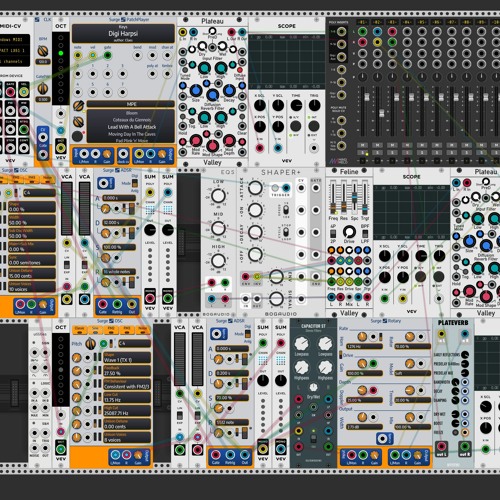The height and width of the screenshot is (500, 500).
Task: Click the '13.75 Hz' low cut field
Action: [127, 398]
